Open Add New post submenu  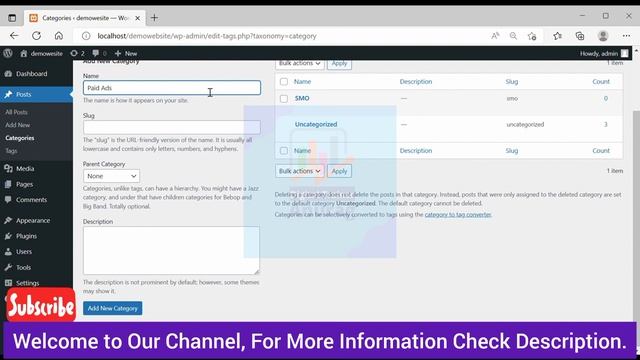pos(18,125)
